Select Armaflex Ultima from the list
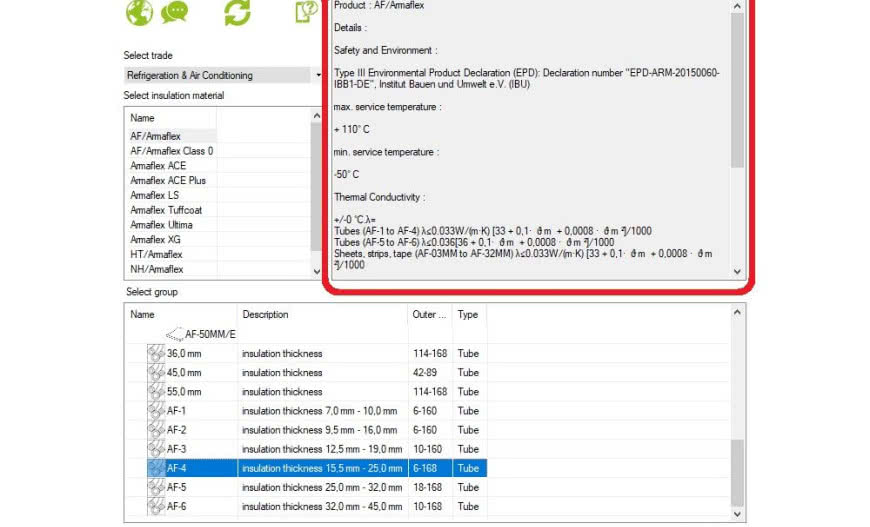870x527 pixels. [x=161, y=225]
